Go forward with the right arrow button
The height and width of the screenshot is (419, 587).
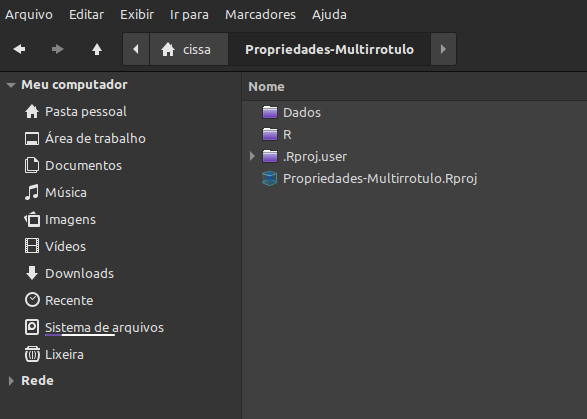point(57,49)
